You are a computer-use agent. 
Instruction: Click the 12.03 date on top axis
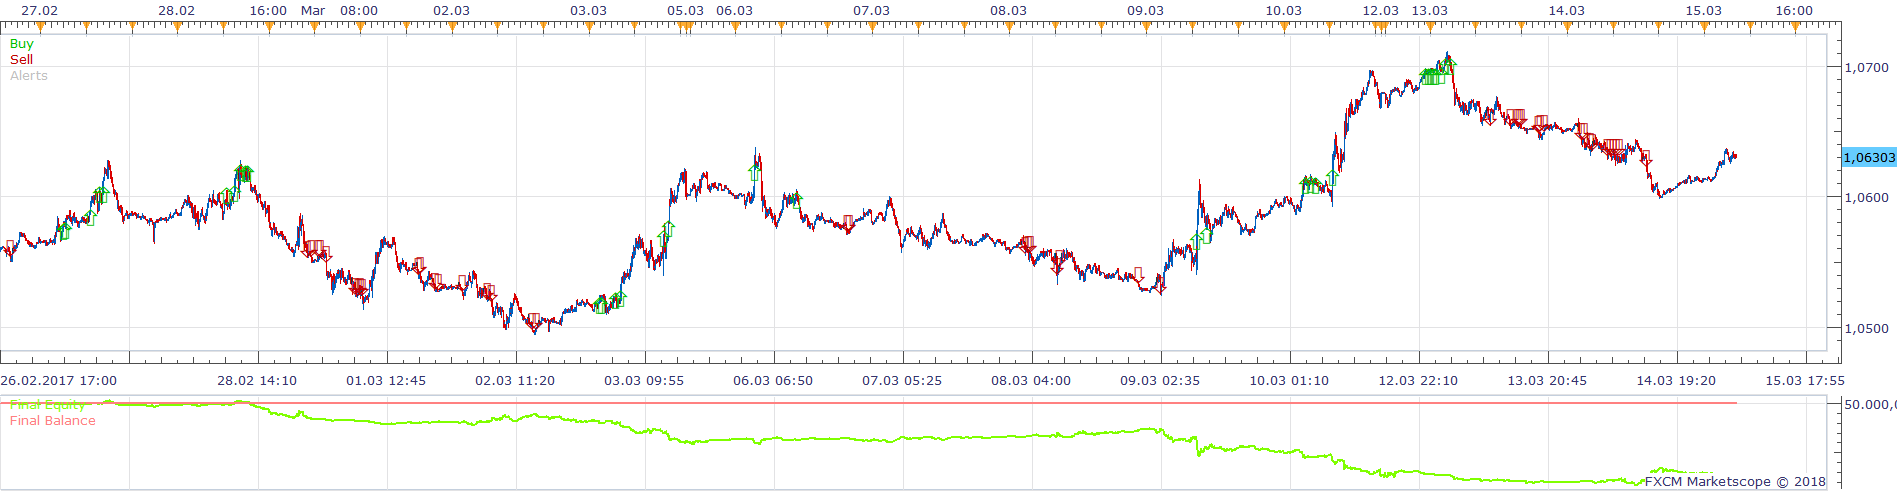pyautogui.click(x=1380, y=11)
